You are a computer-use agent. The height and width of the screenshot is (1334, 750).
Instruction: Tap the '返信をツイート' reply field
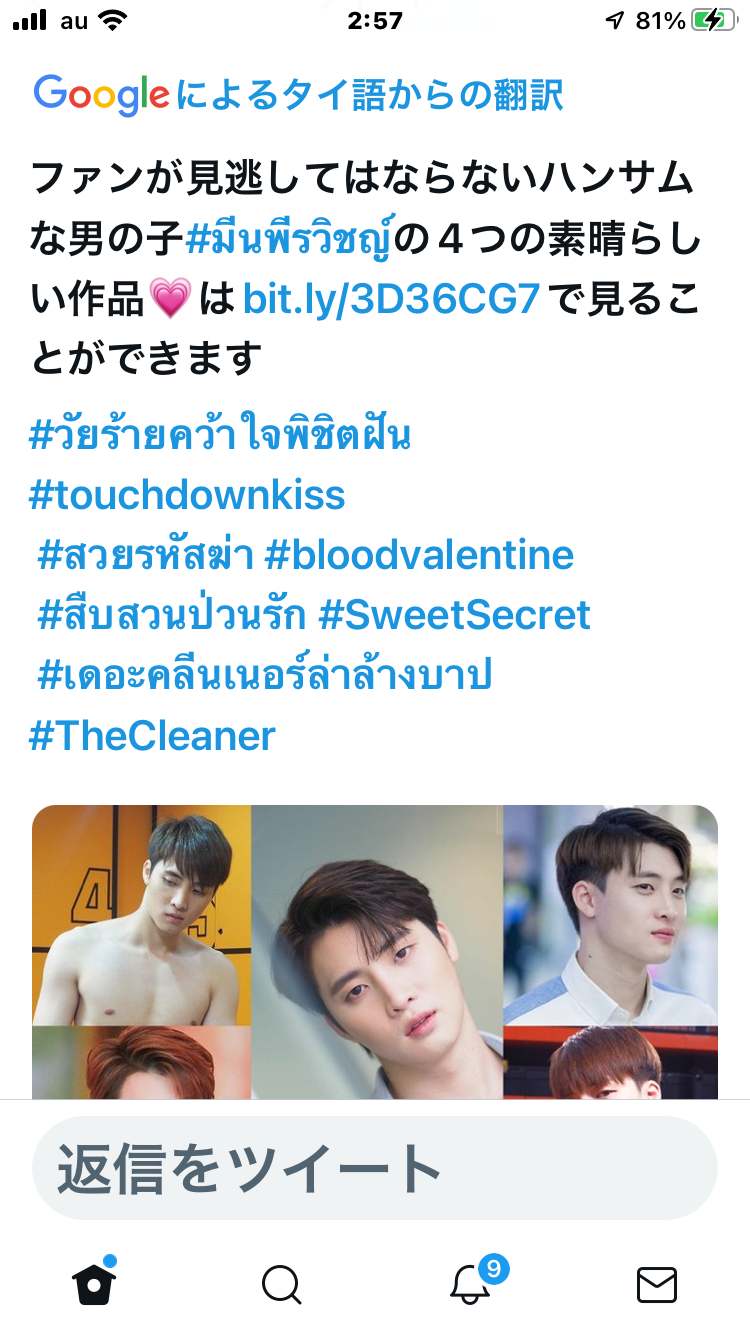[375, 1167]
